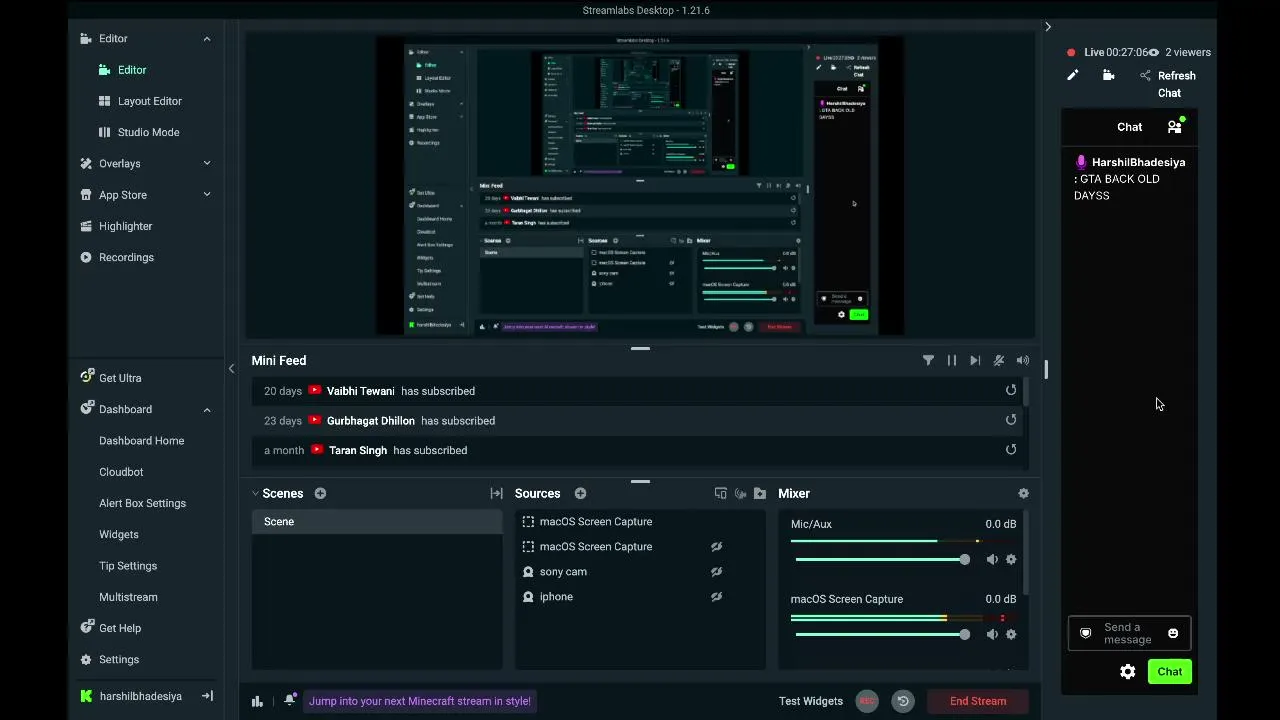
Task: Open Cloudbot page
Action: tap(121, 472)
